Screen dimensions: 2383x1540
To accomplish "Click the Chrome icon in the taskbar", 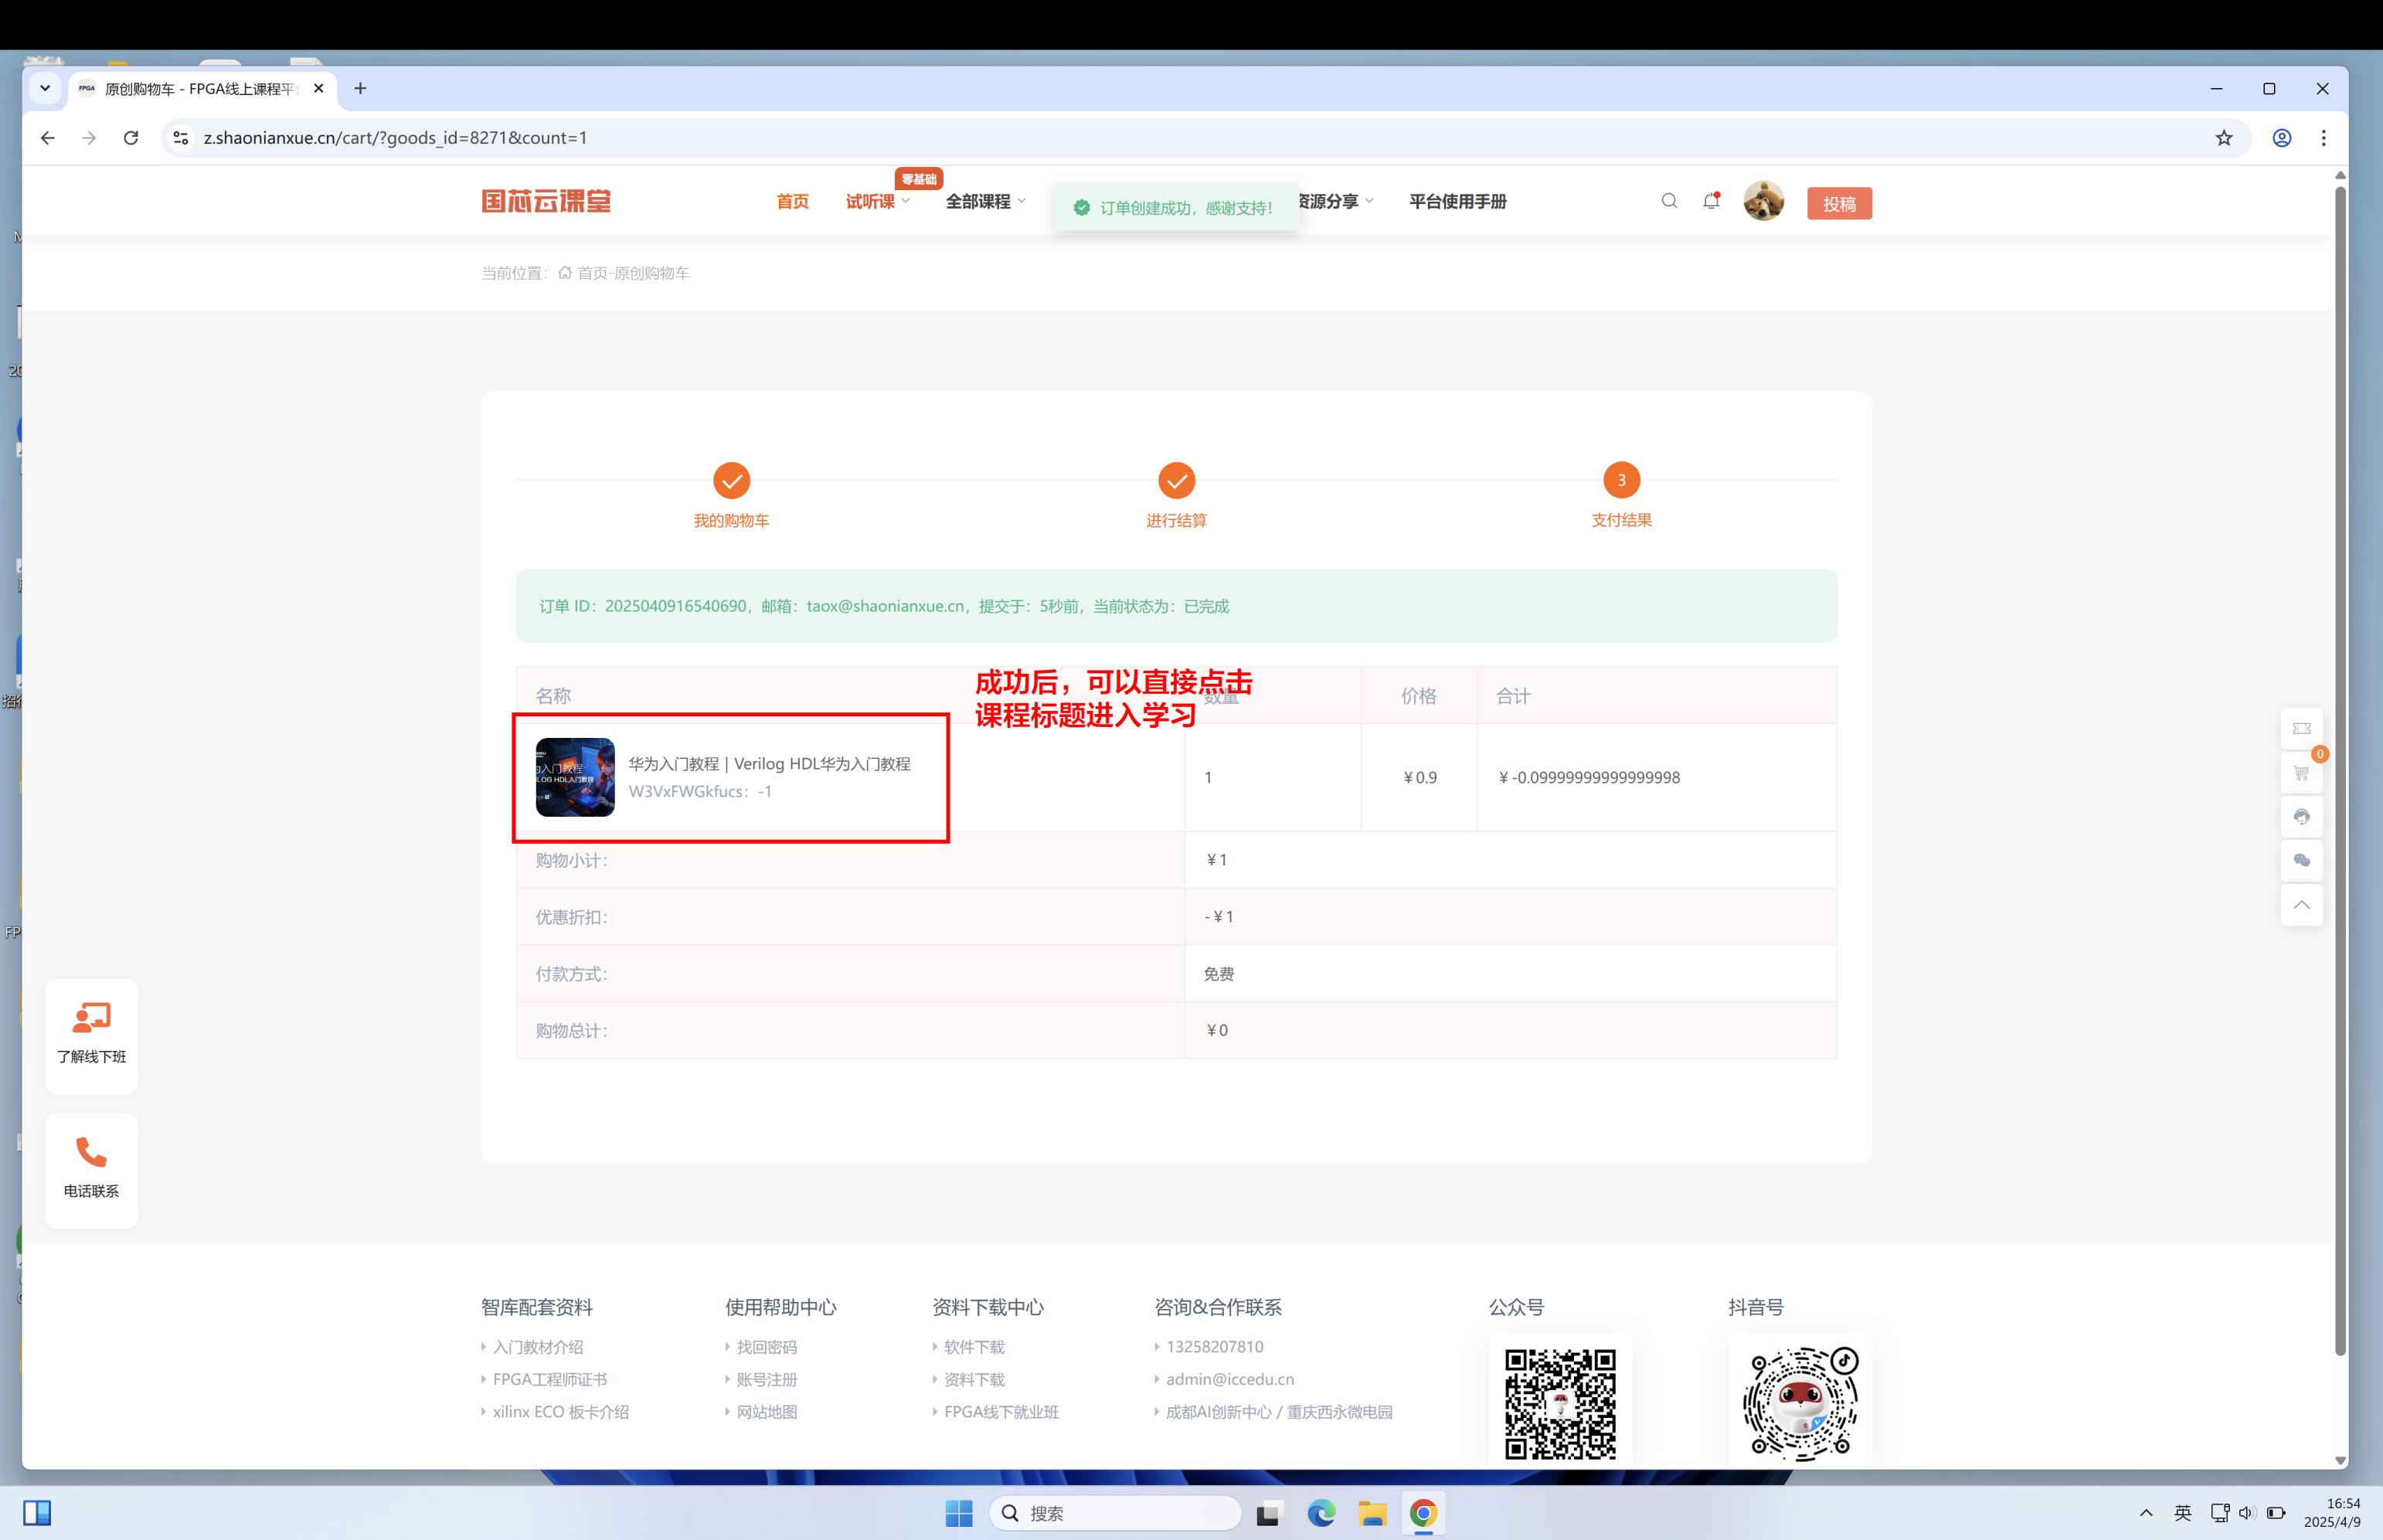I will [x=1424, y=1513].
